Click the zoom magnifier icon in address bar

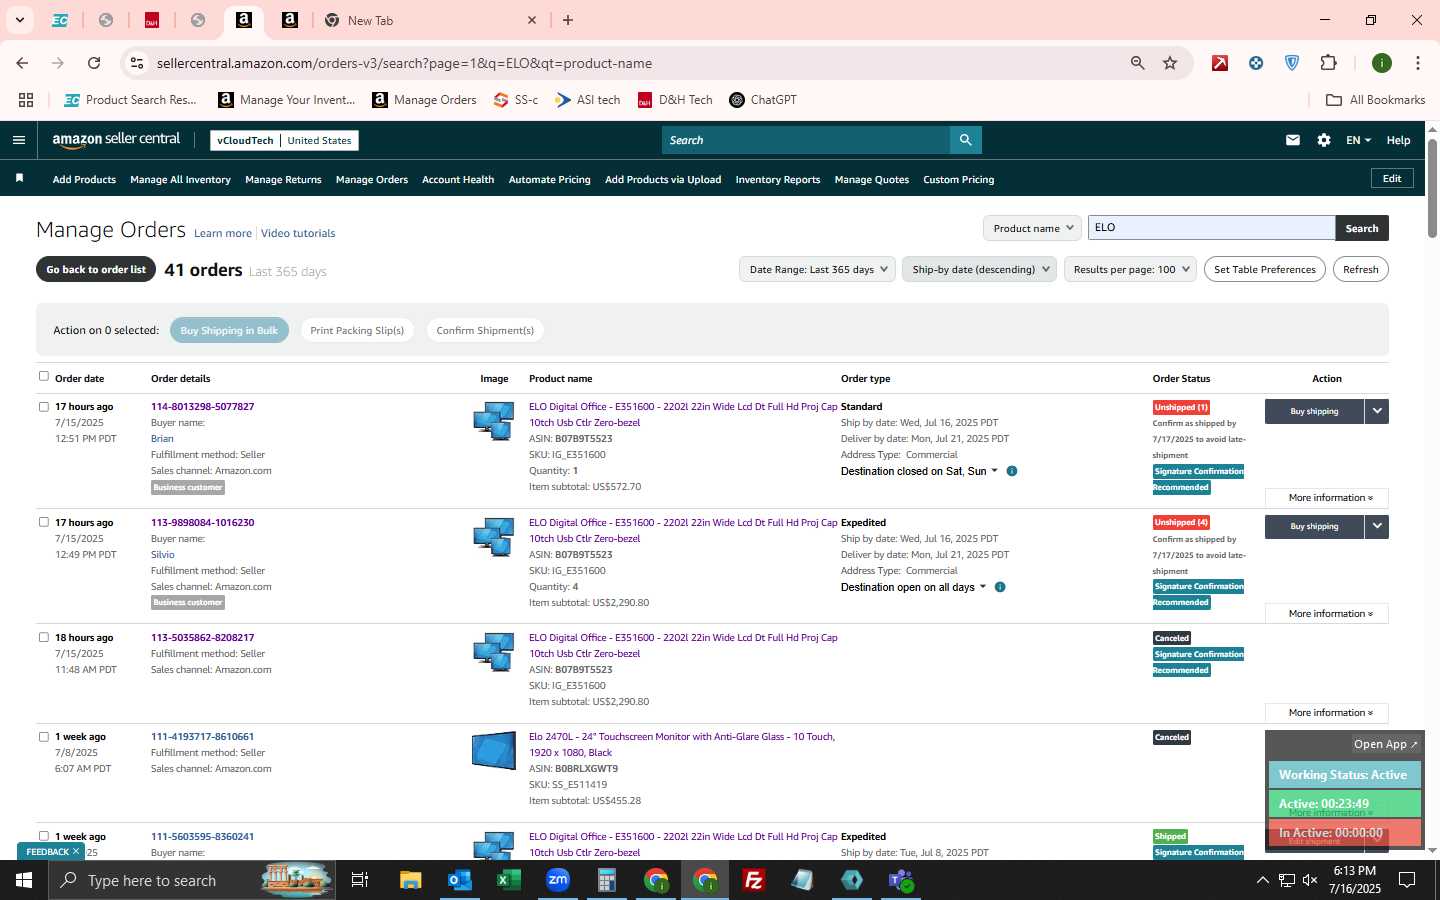click(x=1137, y=63)
